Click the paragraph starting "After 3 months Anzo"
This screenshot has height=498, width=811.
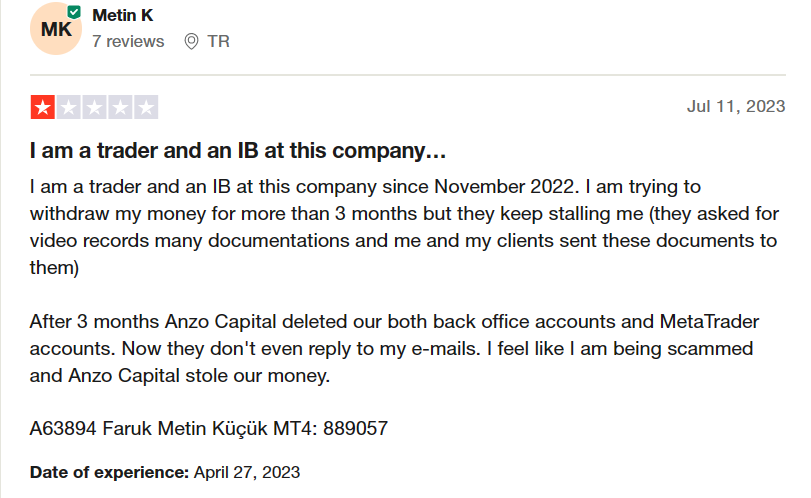tap(394, 349)
